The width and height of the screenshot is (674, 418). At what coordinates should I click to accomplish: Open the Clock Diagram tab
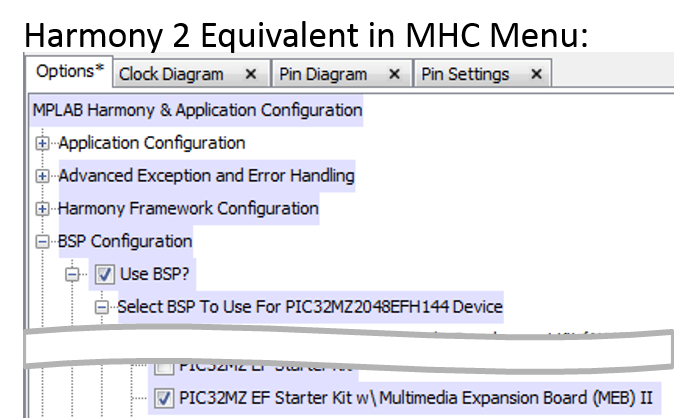pyautogui.click(x=171, y=74)
